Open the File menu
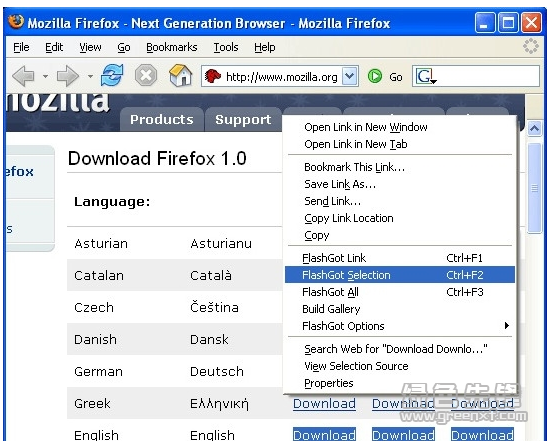The image size is (549, 441). (21, 47)
